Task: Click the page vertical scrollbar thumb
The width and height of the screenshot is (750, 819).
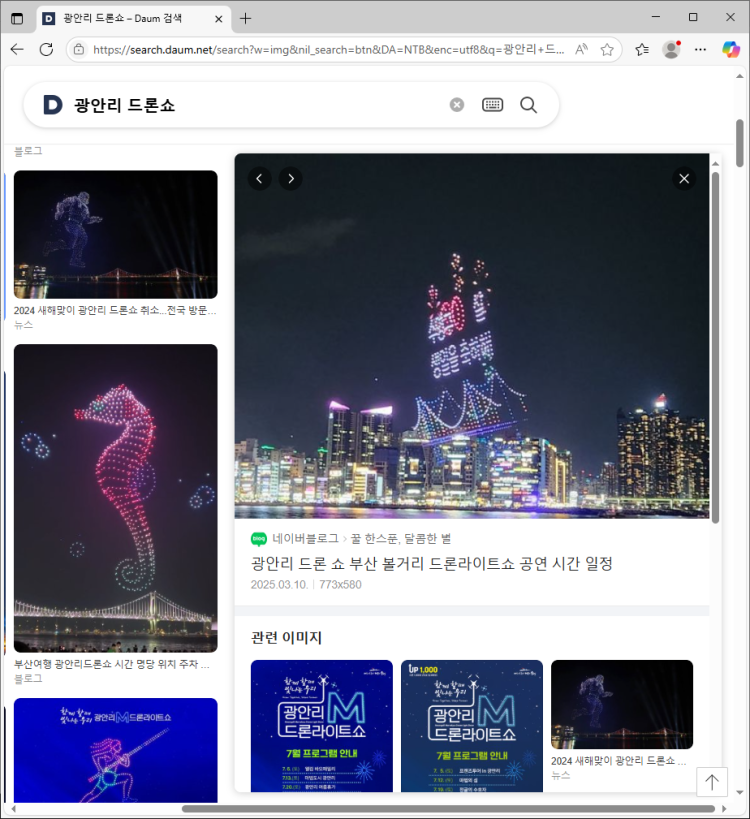Action: click(x=740, y=143)
